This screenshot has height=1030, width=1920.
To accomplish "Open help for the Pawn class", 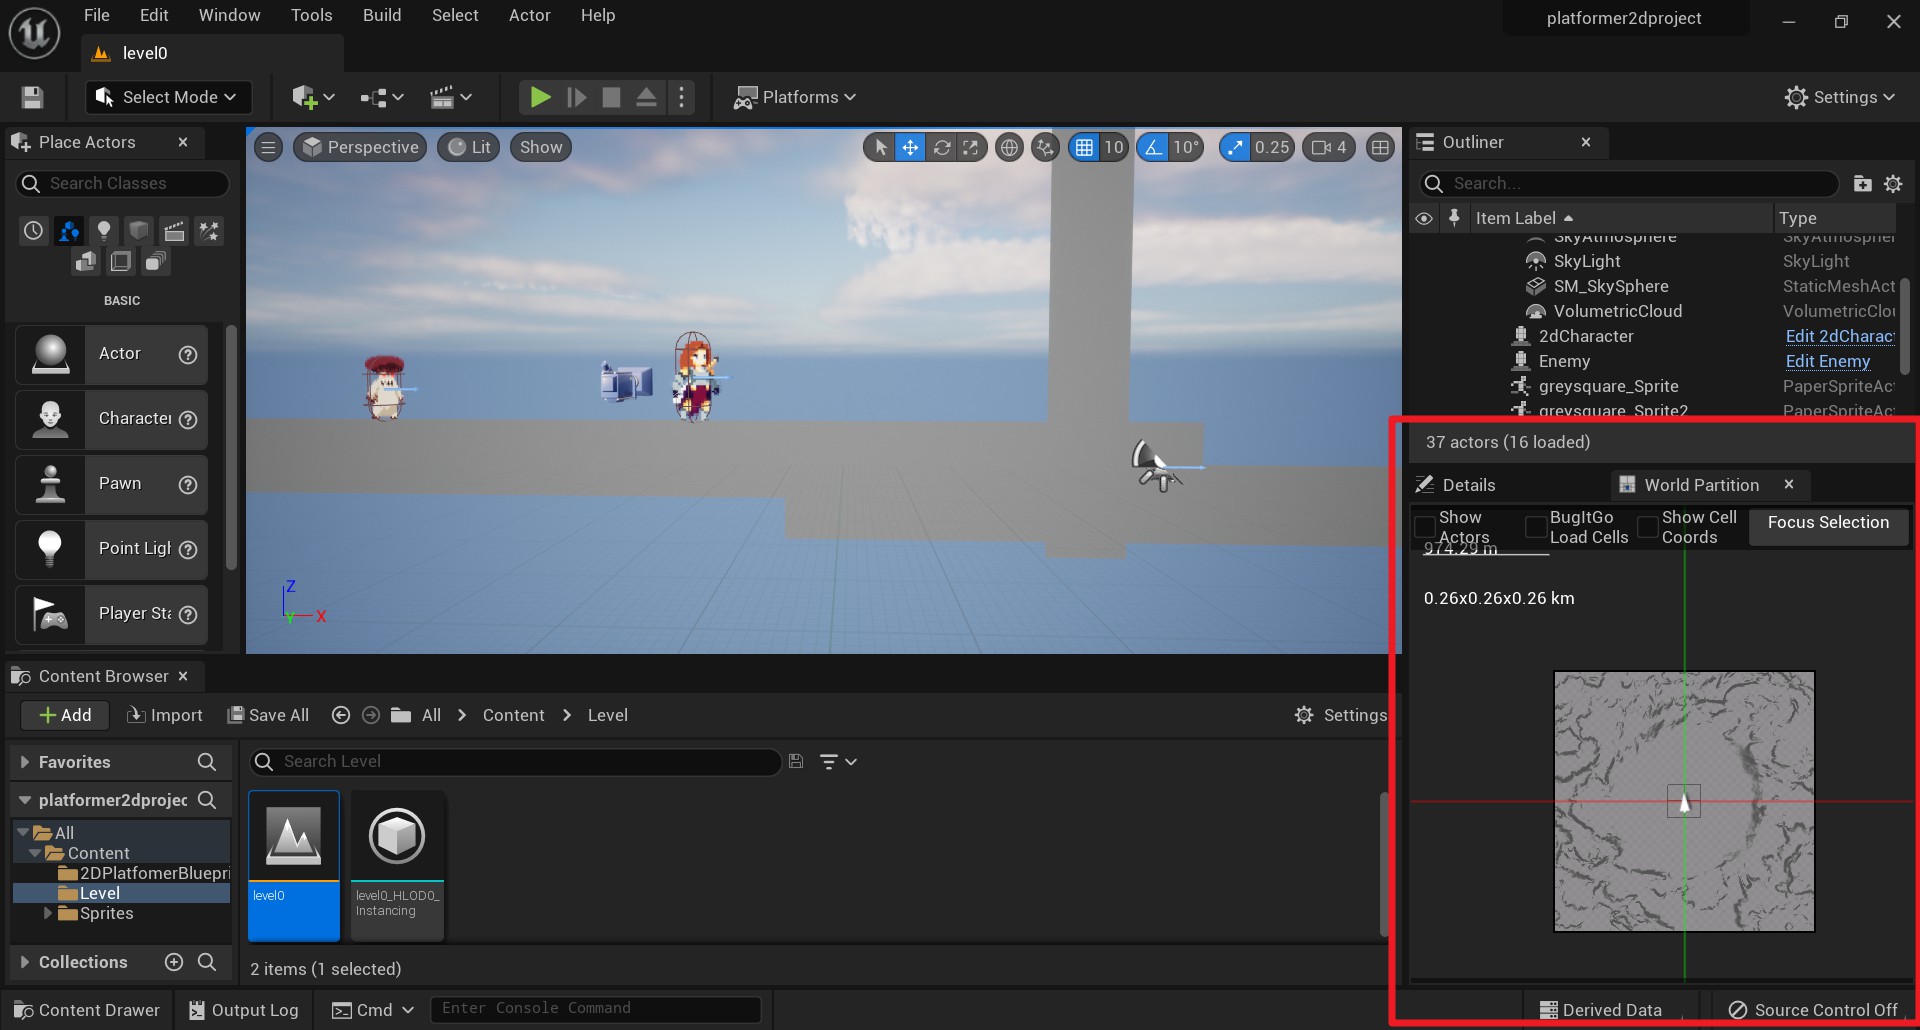I will (x=187, y=485).
